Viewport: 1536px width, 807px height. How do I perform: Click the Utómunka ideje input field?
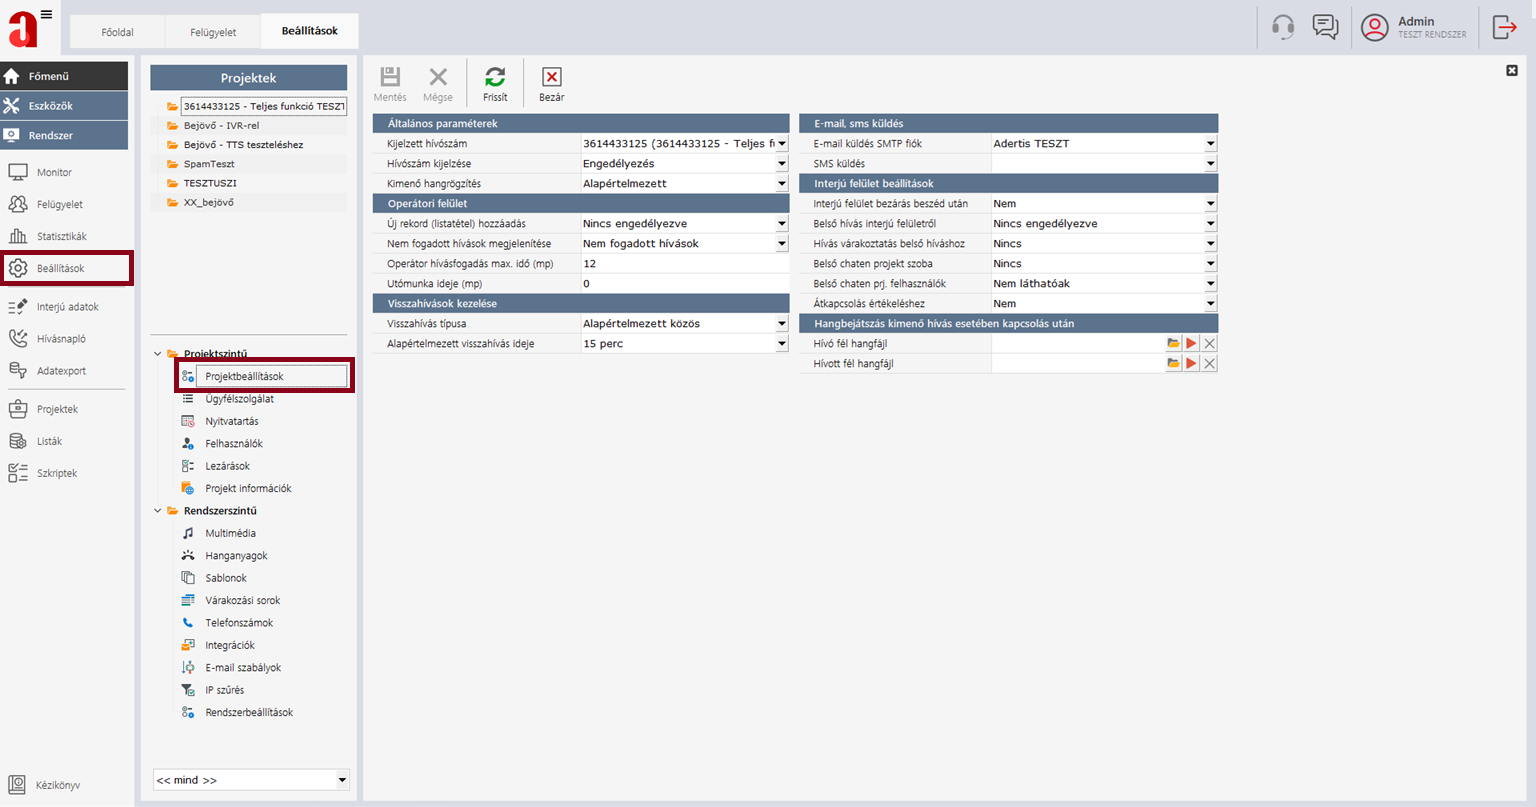pyautogui.click(x=683, y=284)
